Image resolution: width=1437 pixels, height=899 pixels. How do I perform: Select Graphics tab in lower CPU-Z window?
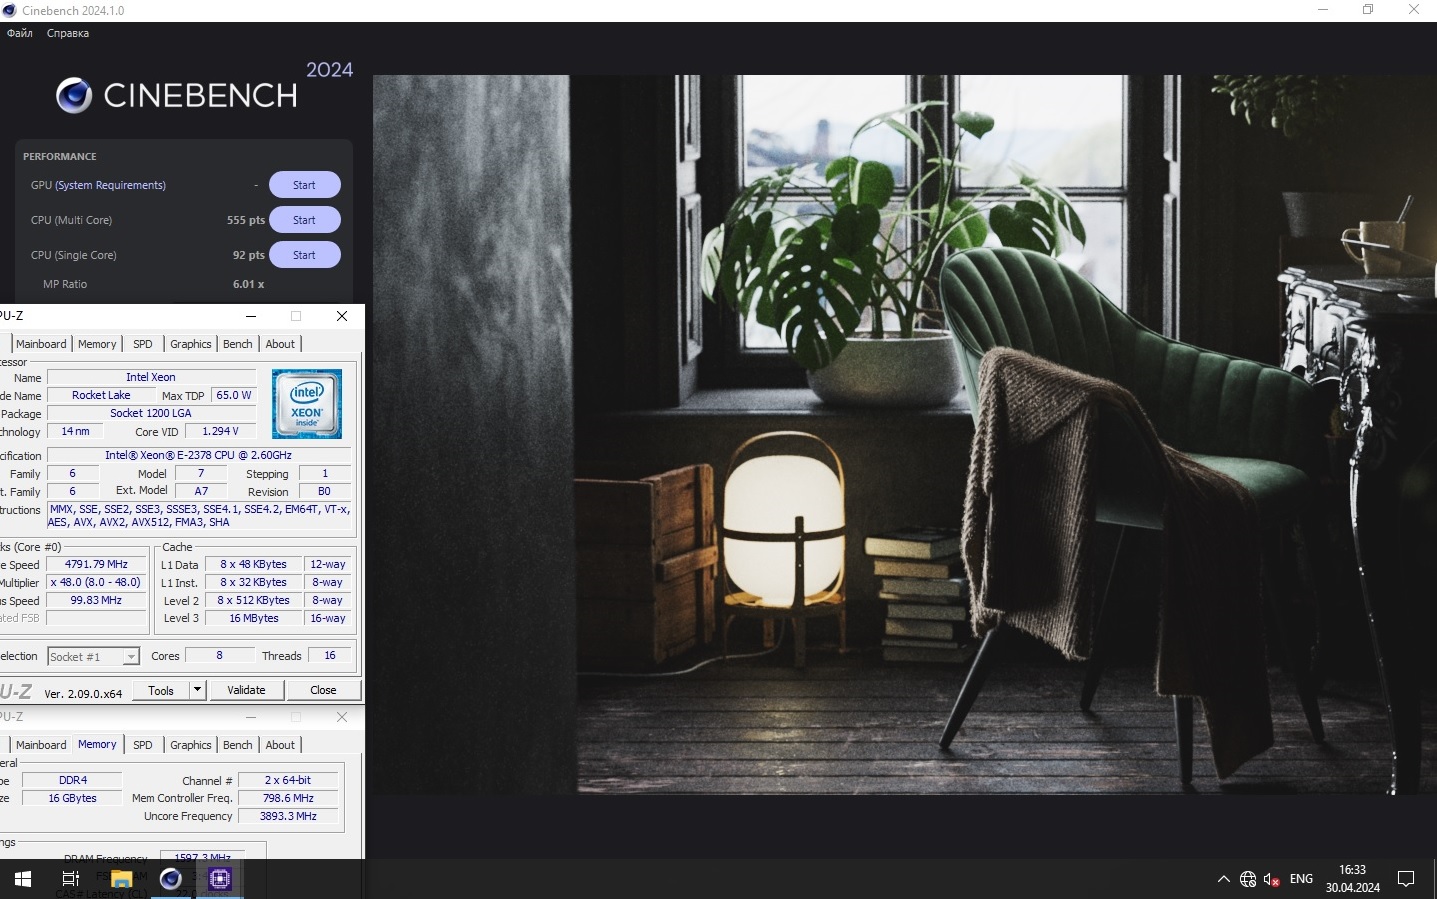pyautogui.click(x=191, y=745)
